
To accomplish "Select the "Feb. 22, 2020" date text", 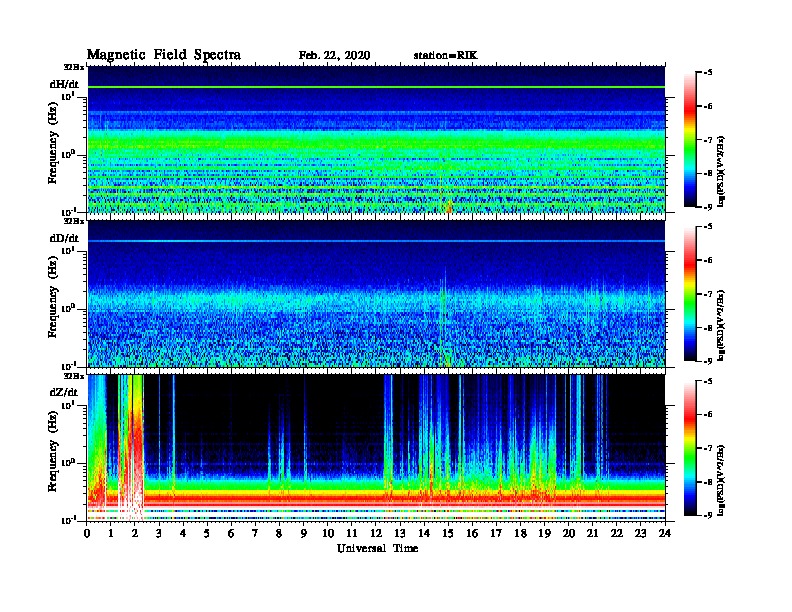I will click(x=334, y=56).
